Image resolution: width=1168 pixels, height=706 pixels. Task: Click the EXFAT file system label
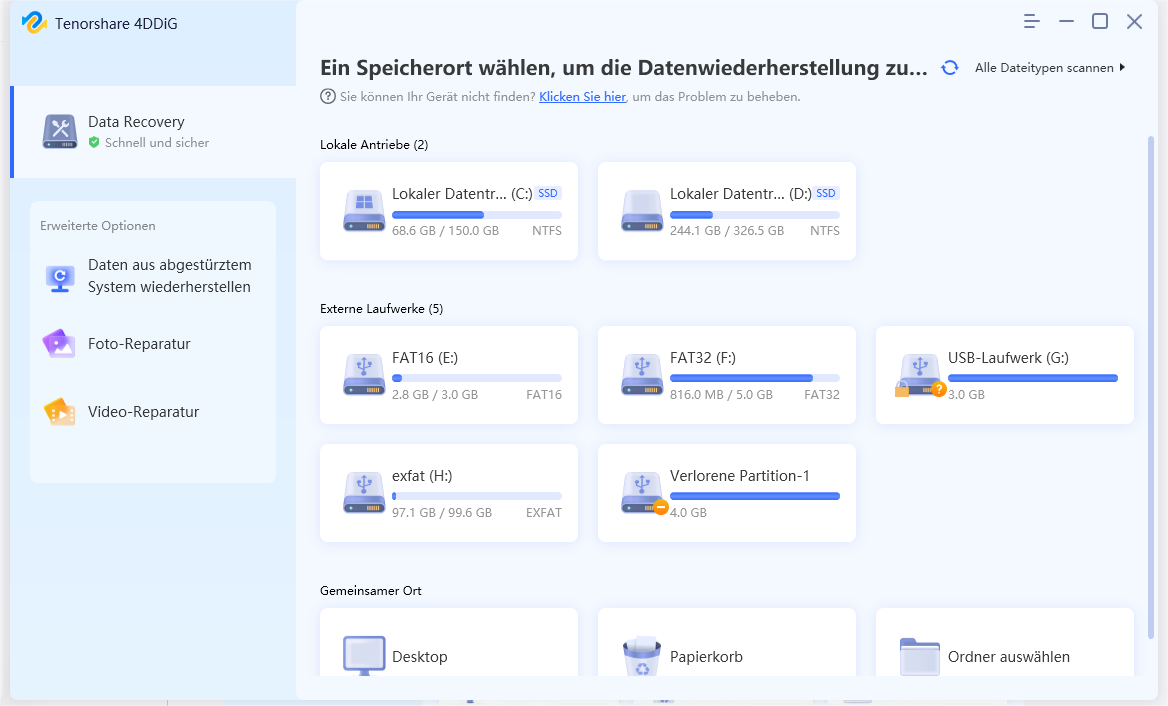coord(544,512)
